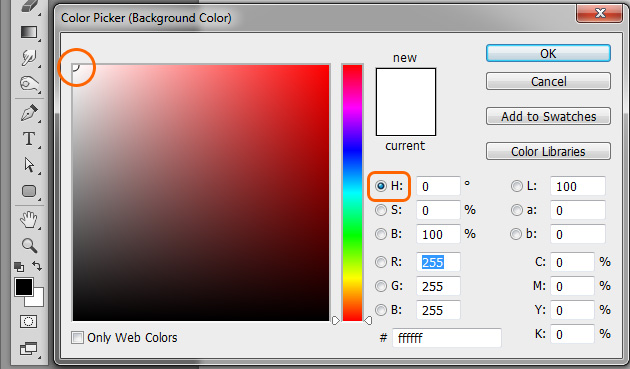The width and height of the screenshot is (630, 369).
Task: Select the S saturation radio button
Action: pos(381,210)
